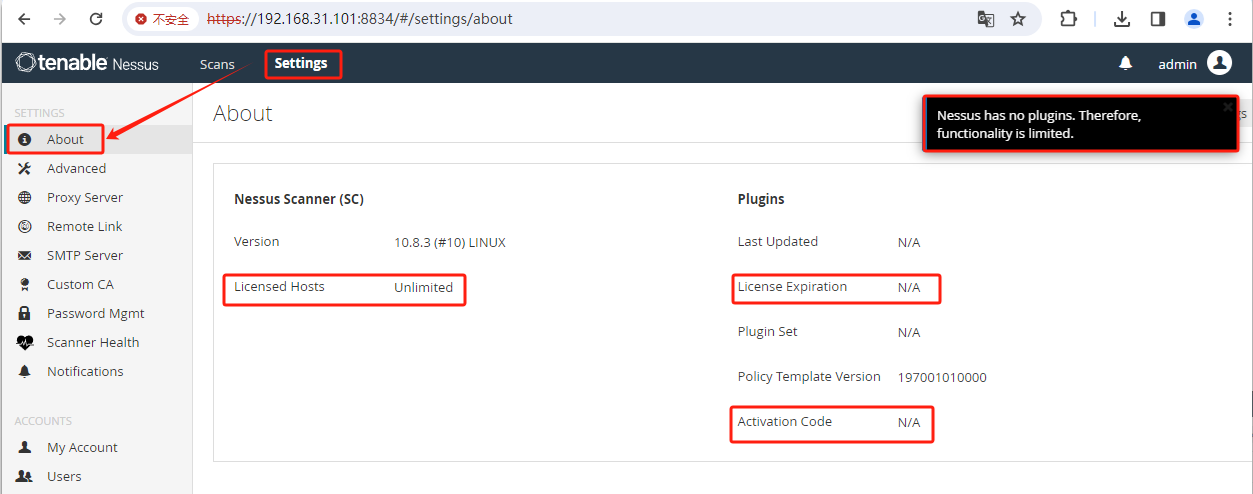Open the Chrome three-dot menu
Screen dimensions: 1253x494
point(1230,19)
